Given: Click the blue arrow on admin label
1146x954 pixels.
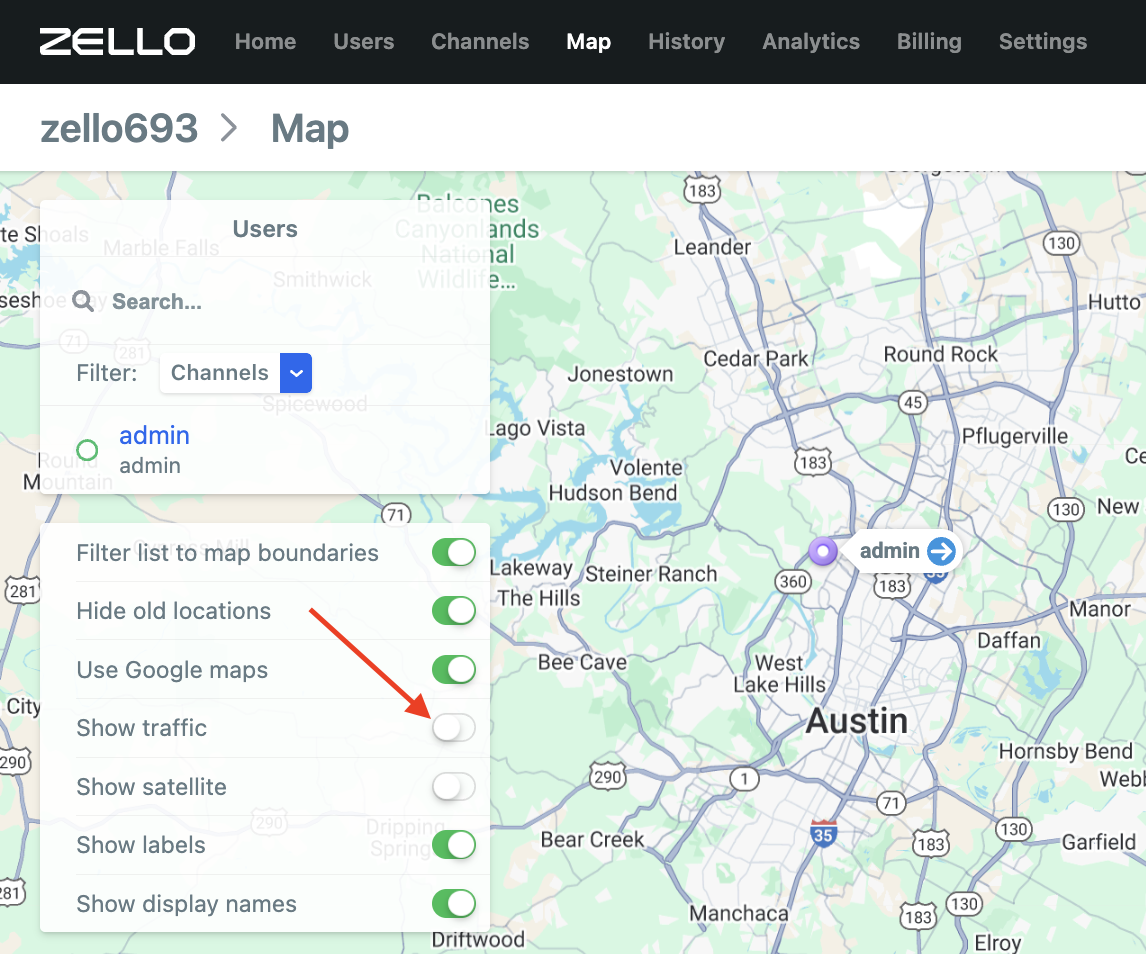Looking at the screenshot, I should click(941, 551).
